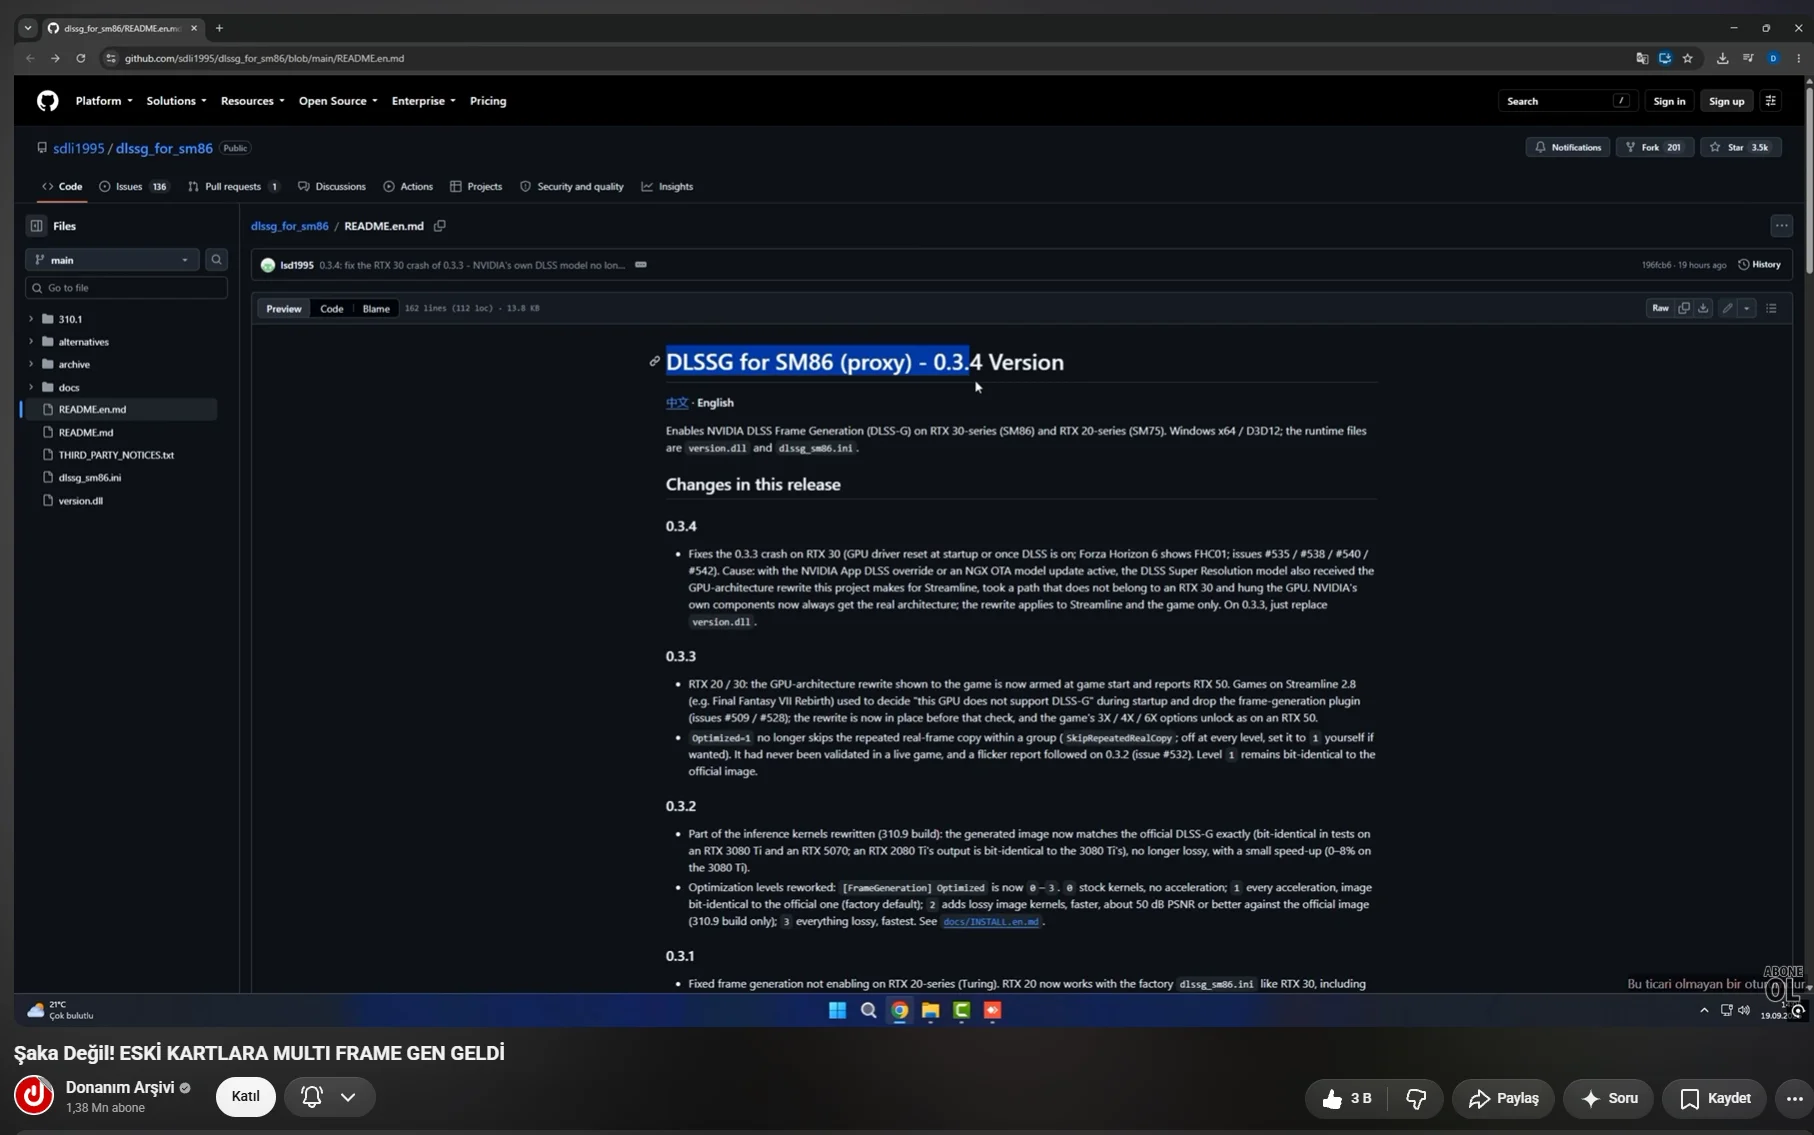Viewport: 1814px width, 1135px height.
Task: Click the translate page icon in address bar
Action: click(x=1642, y=58)
